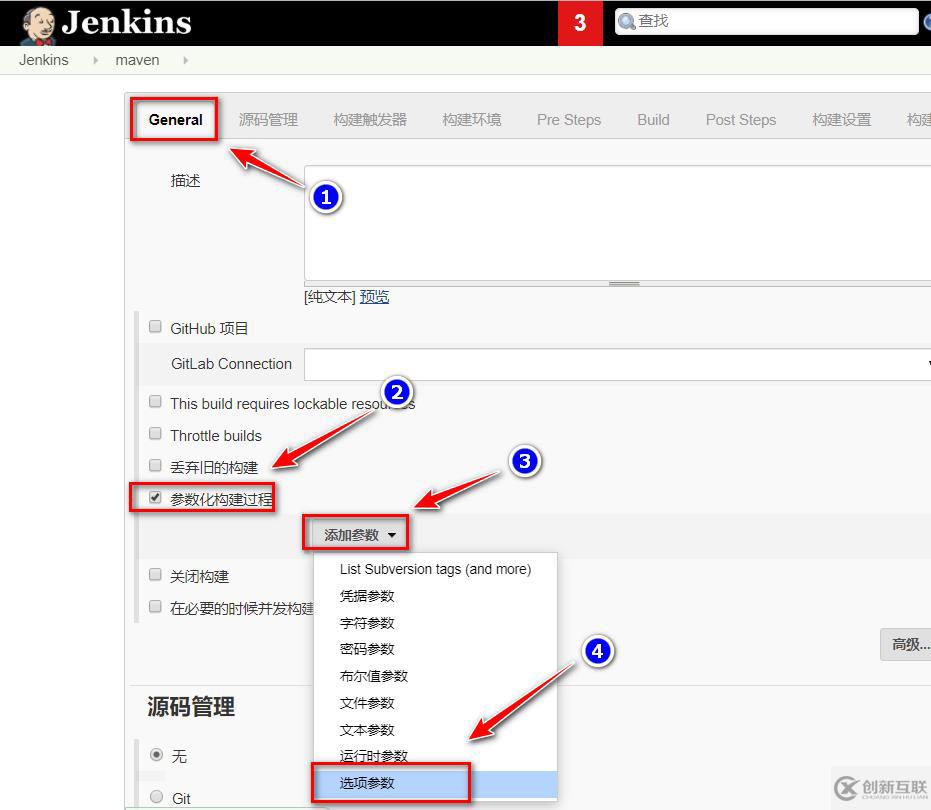This screenshot has height=810, width=931.
Task: Switch to the Build tab
Action: (653, 119)
